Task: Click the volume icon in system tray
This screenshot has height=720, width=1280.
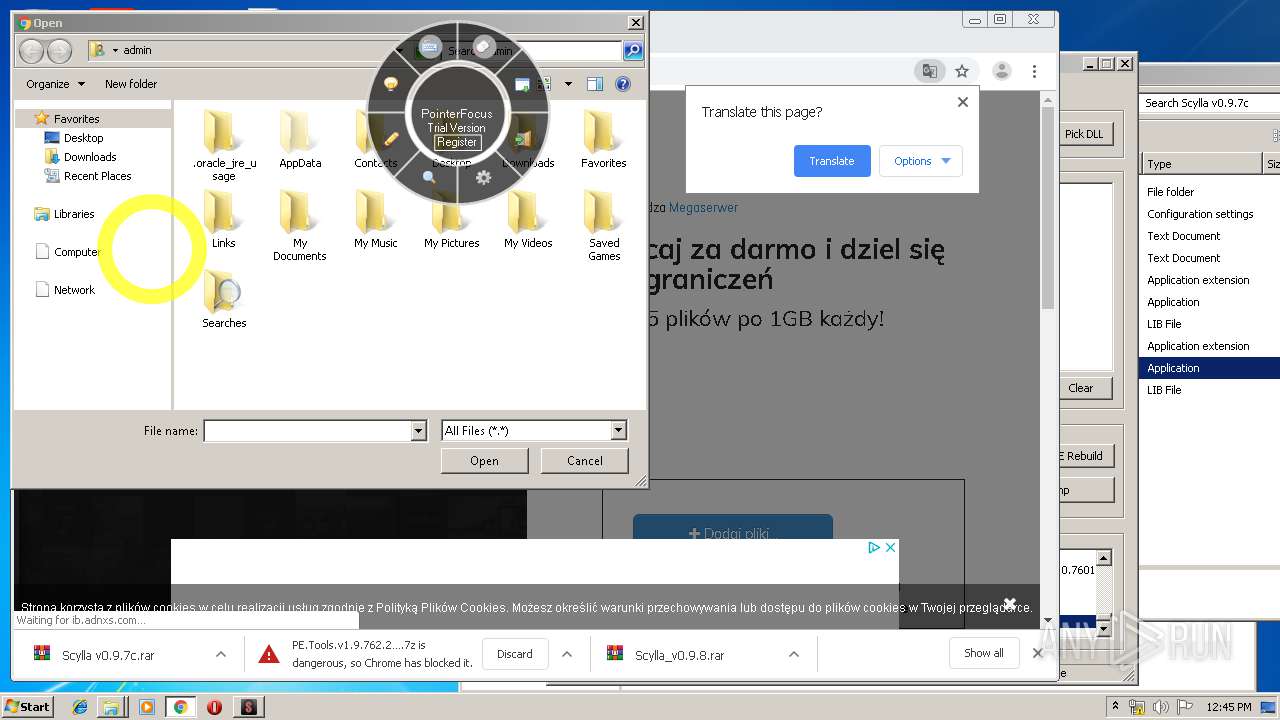Action: tap(1161, 707)
